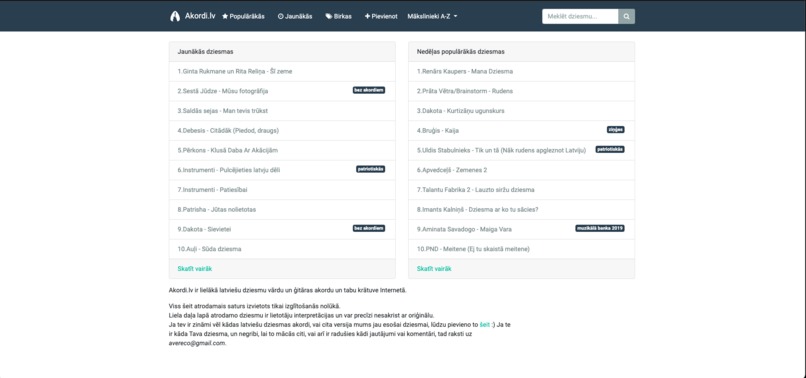Open Imants Kalniņš - Dziesma ar ko tu sācies?

tap(478, 209)
